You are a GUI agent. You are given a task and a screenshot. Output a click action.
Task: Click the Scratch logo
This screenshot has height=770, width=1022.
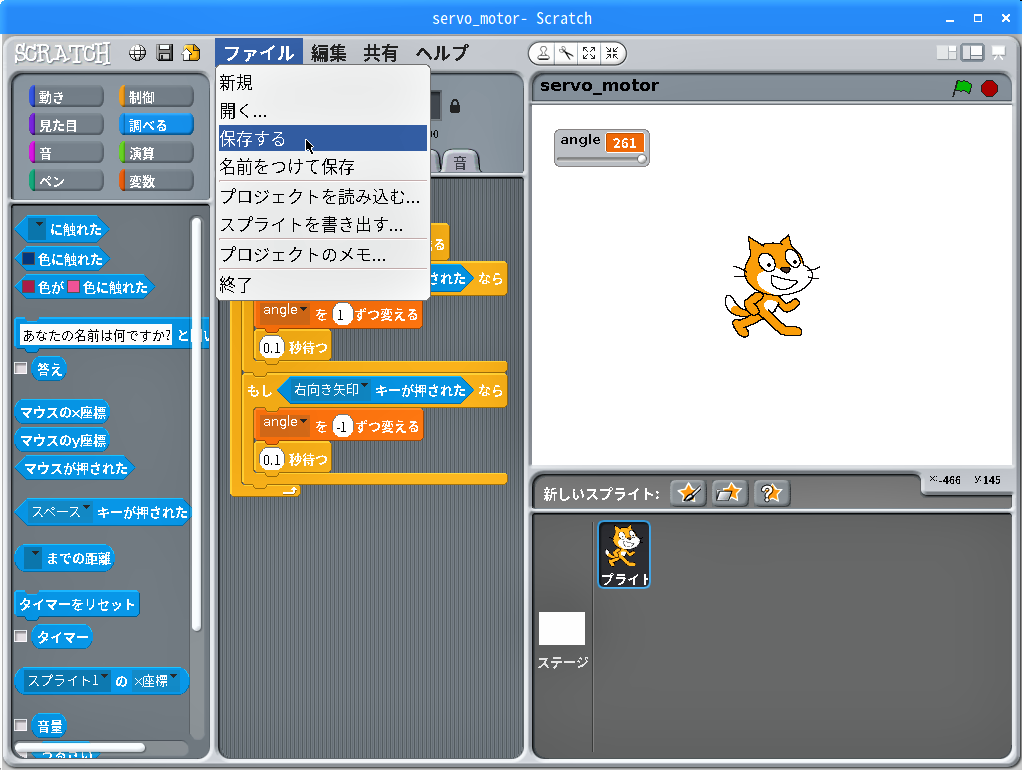[x=63, y=53]
